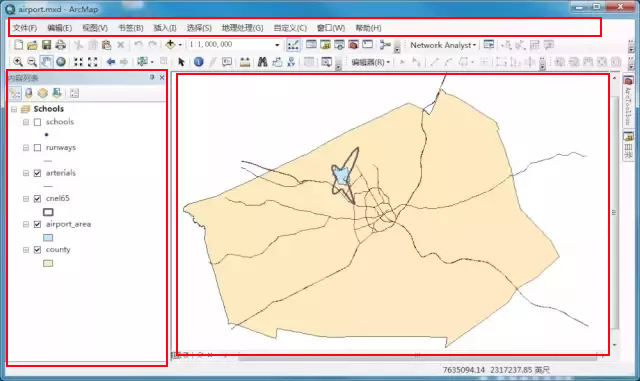Switch to List By Visibility view

click(42, 94)
